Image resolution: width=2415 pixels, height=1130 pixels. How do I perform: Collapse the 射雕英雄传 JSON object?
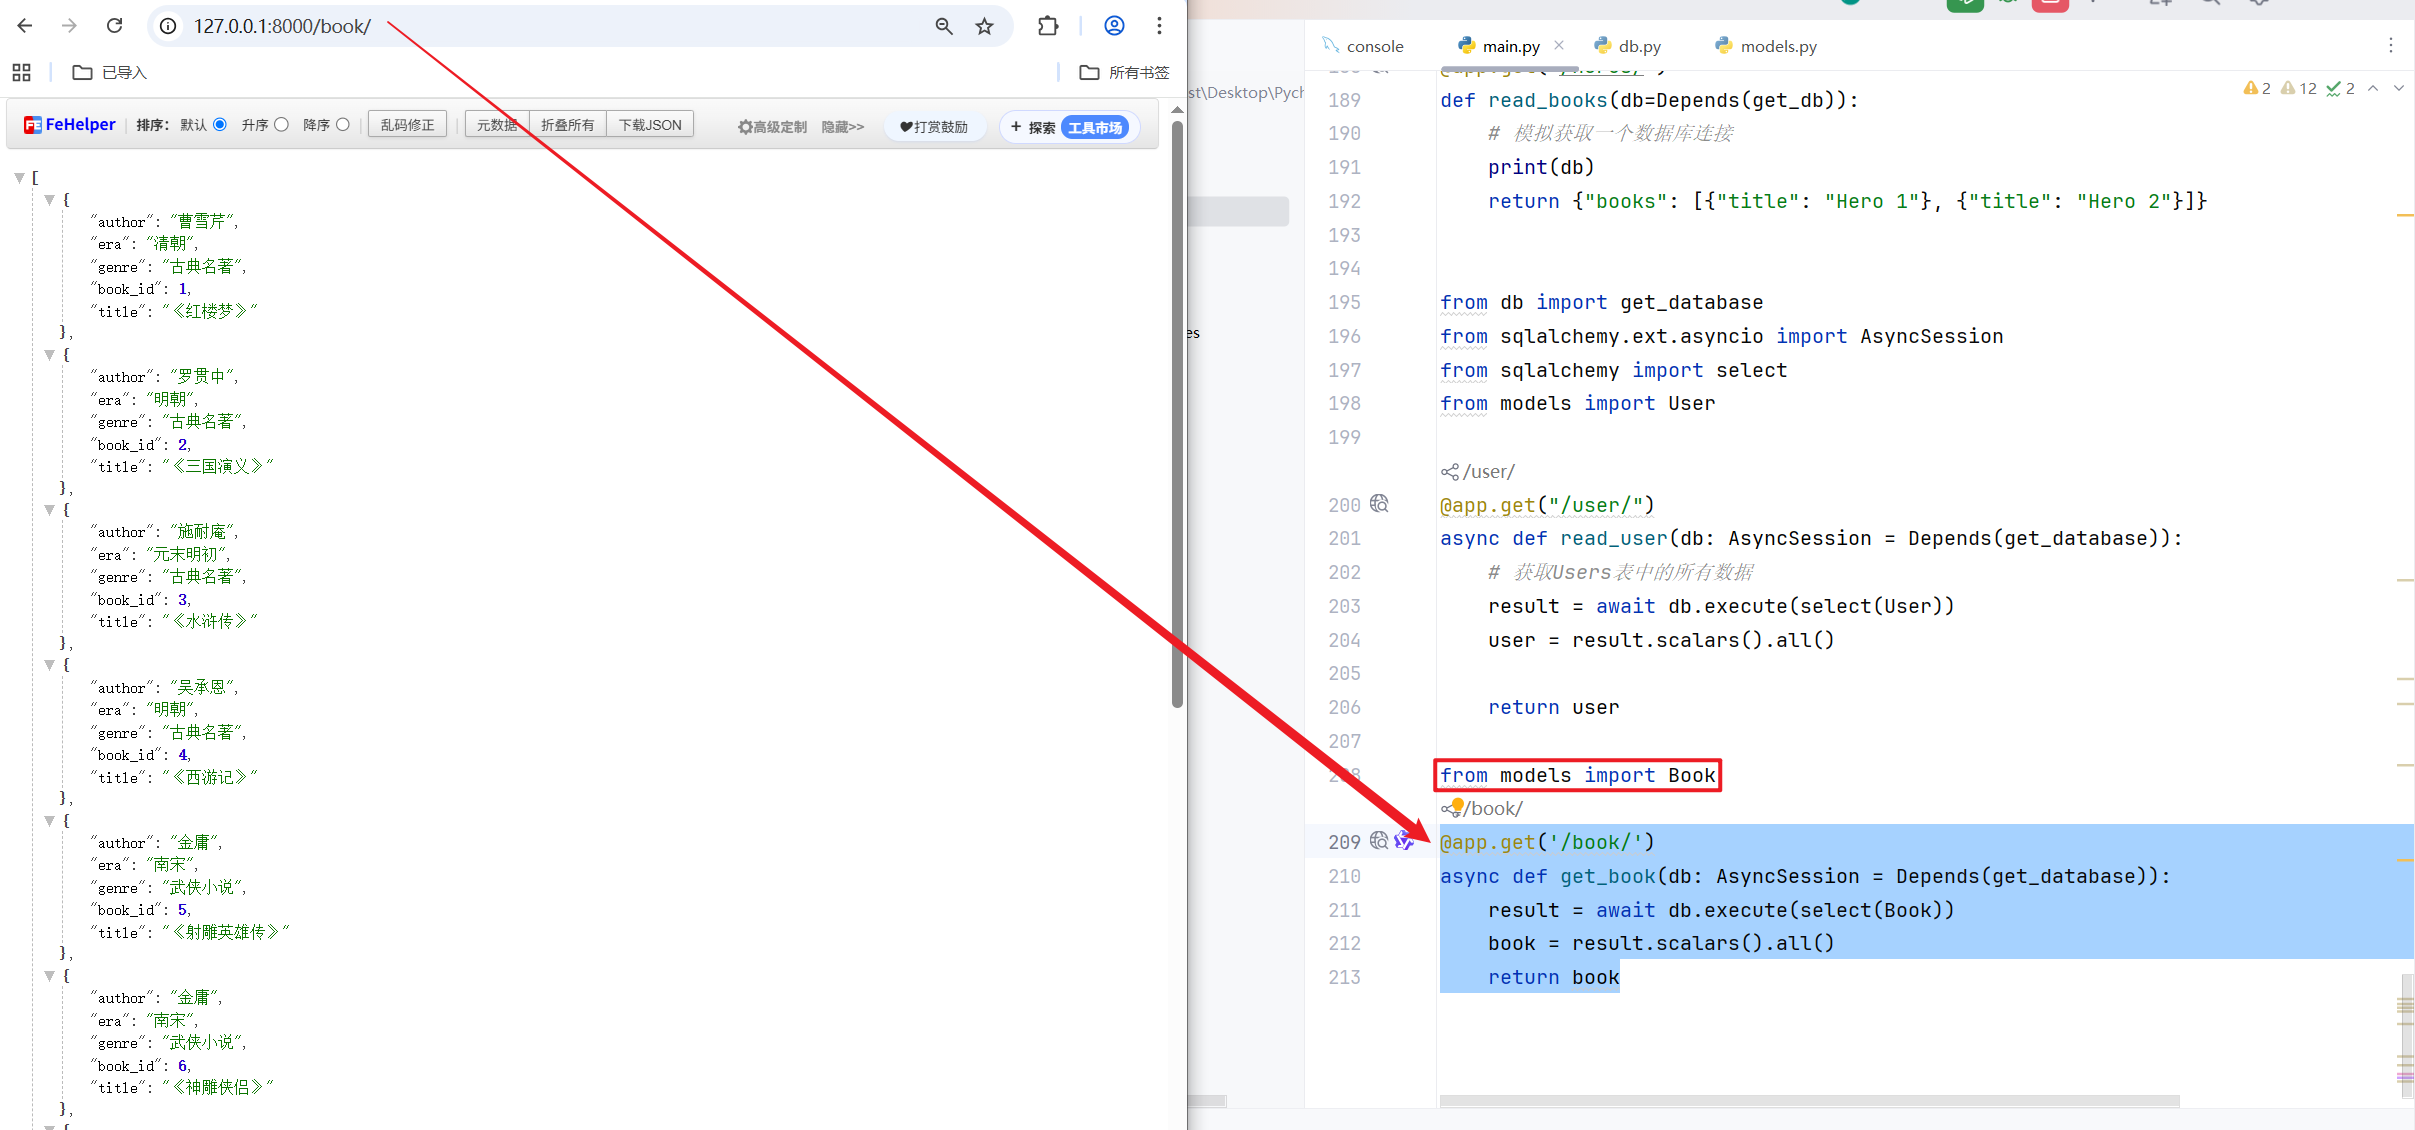pos(49,821)
